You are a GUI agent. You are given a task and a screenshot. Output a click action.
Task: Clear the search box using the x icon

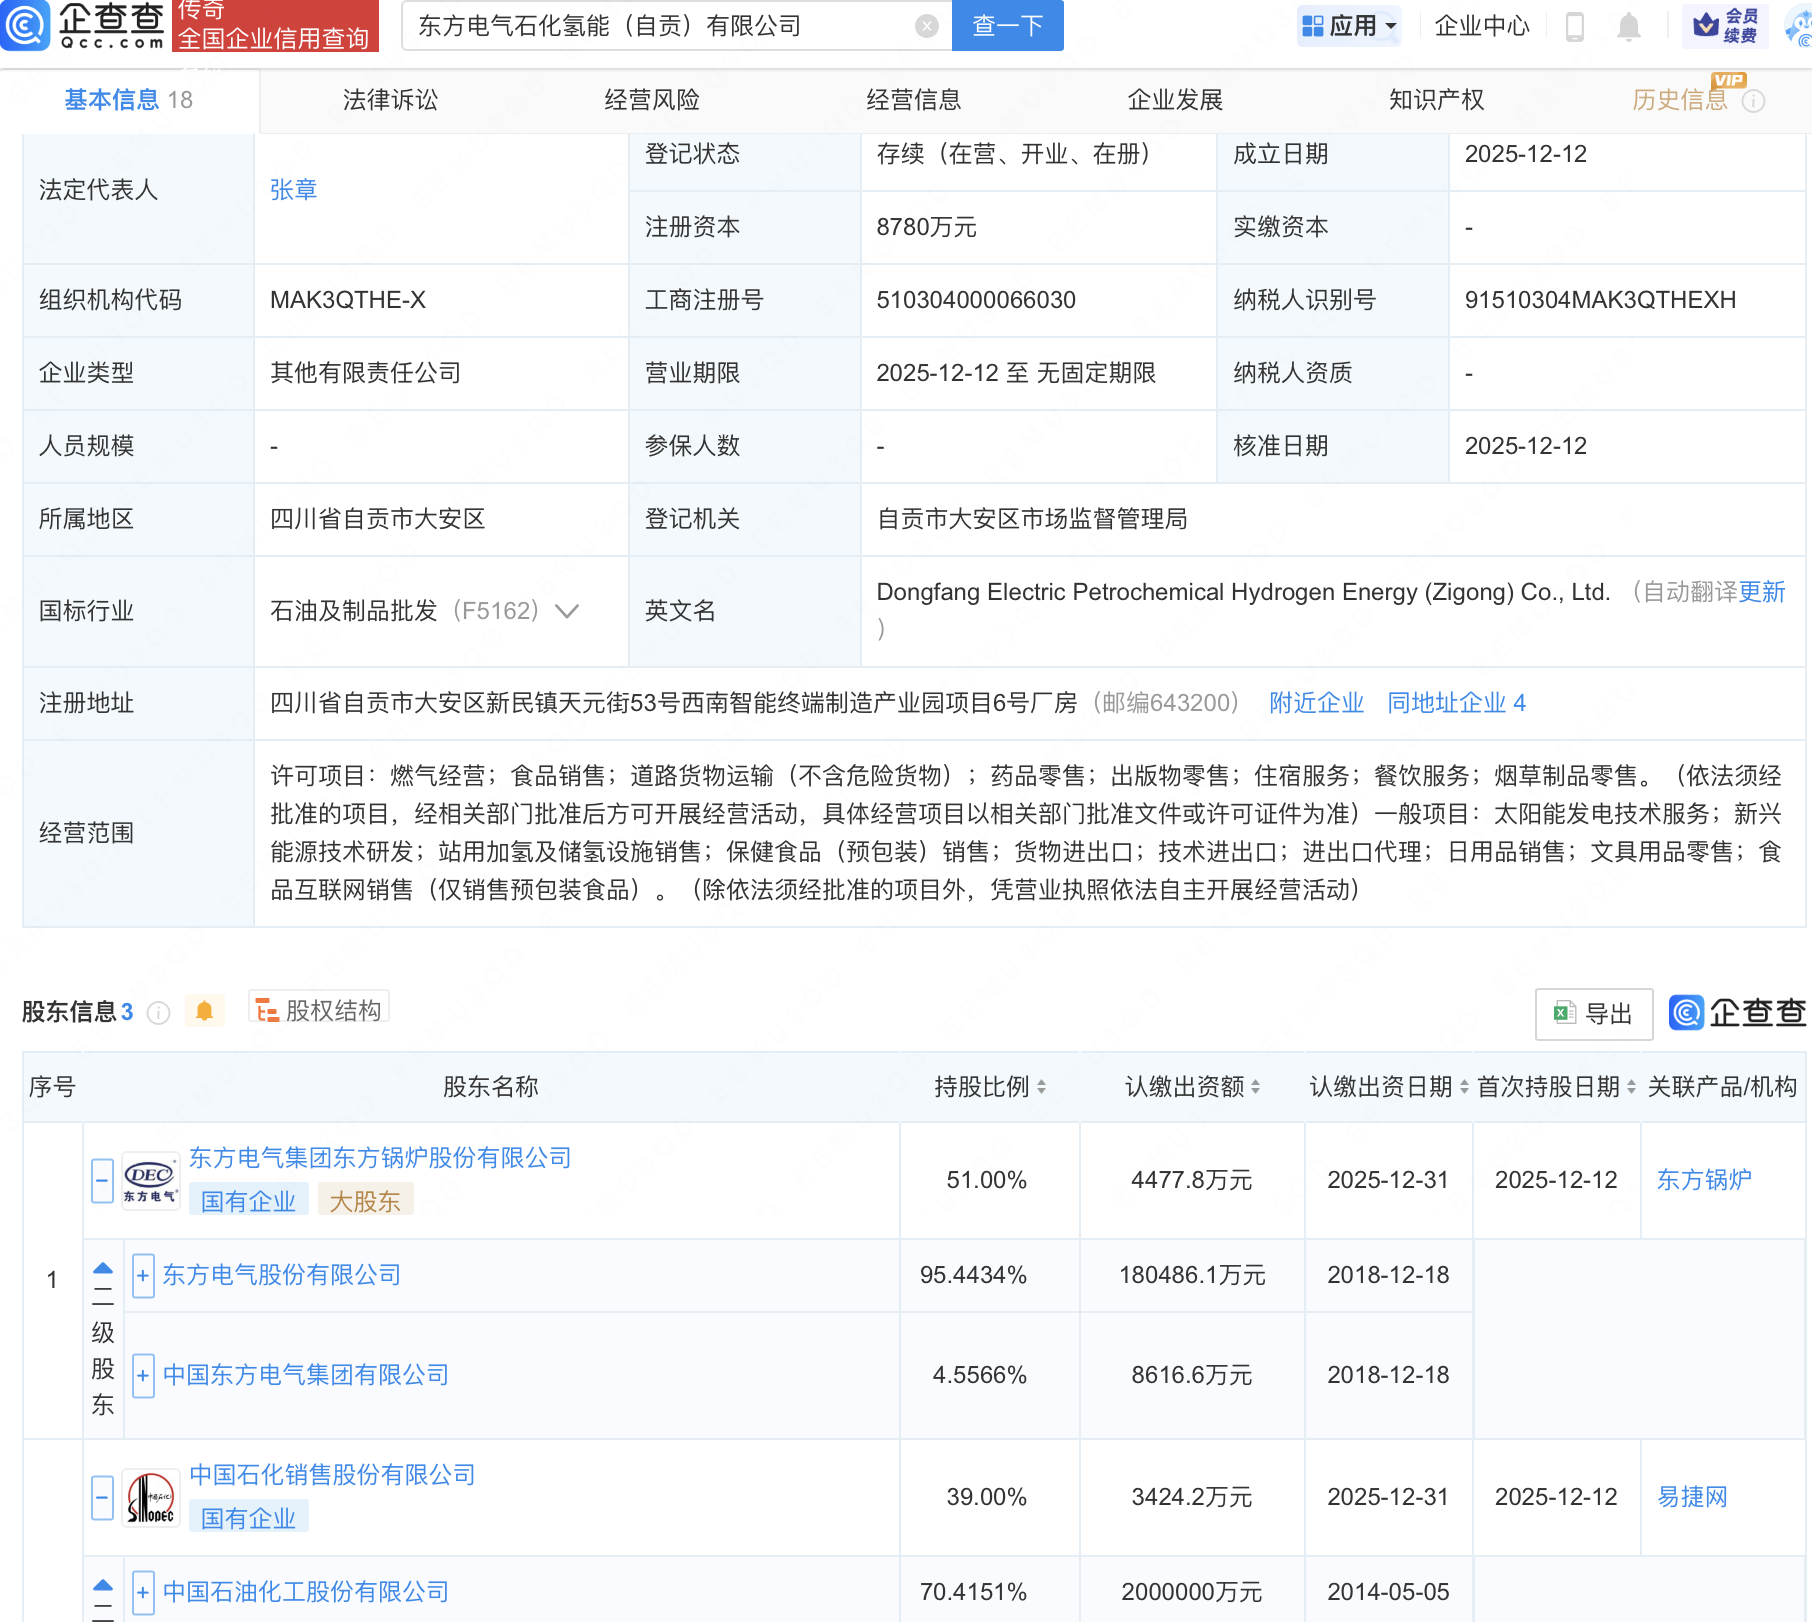point(926,26)
